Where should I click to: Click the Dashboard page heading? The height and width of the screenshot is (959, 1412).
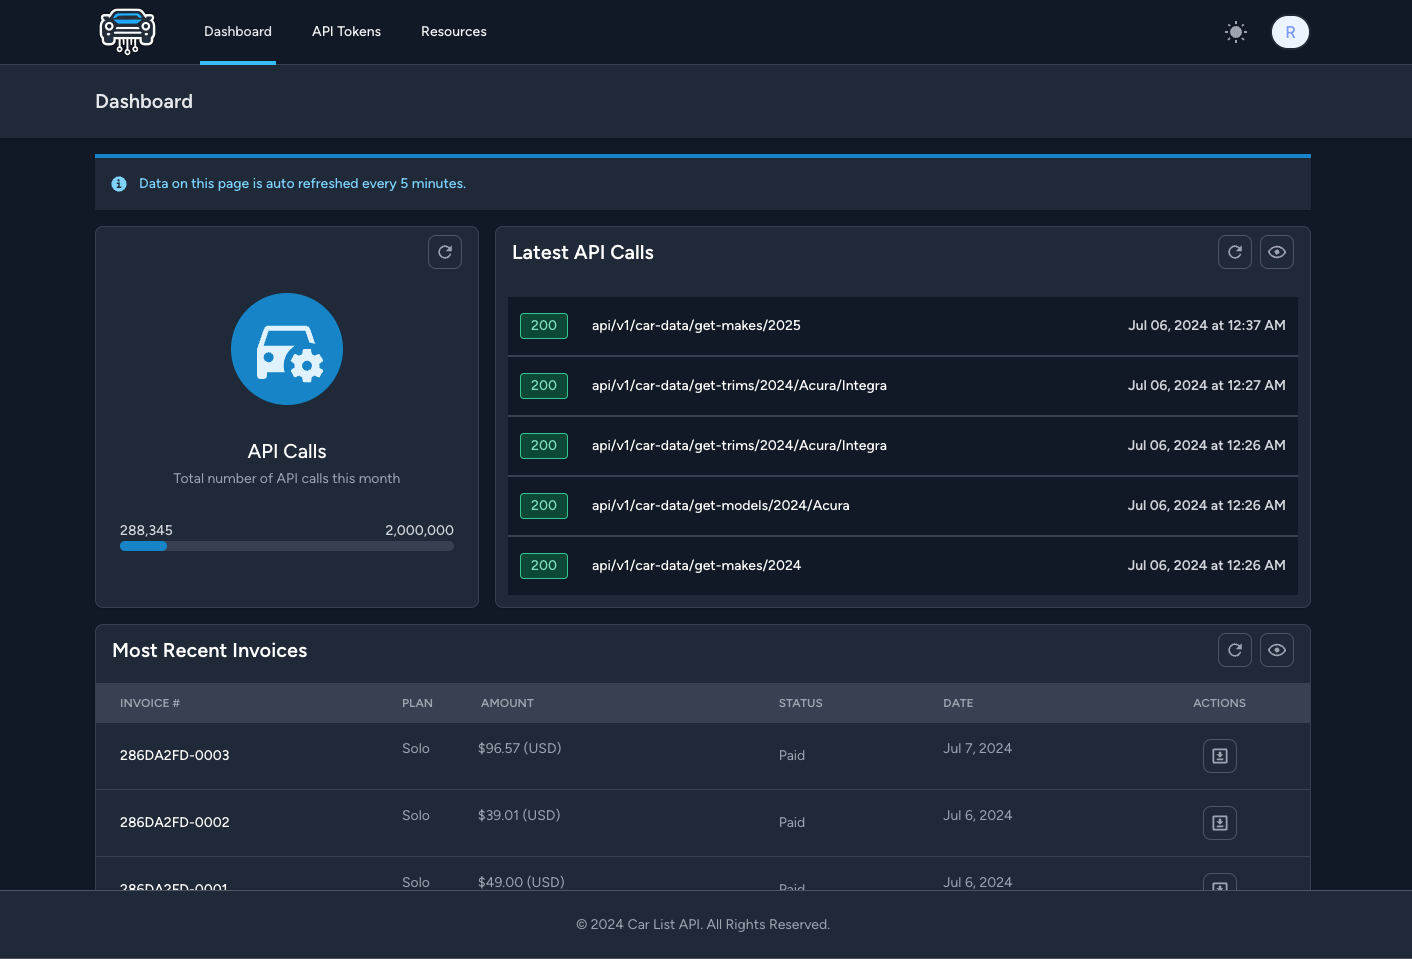point(144,101)
